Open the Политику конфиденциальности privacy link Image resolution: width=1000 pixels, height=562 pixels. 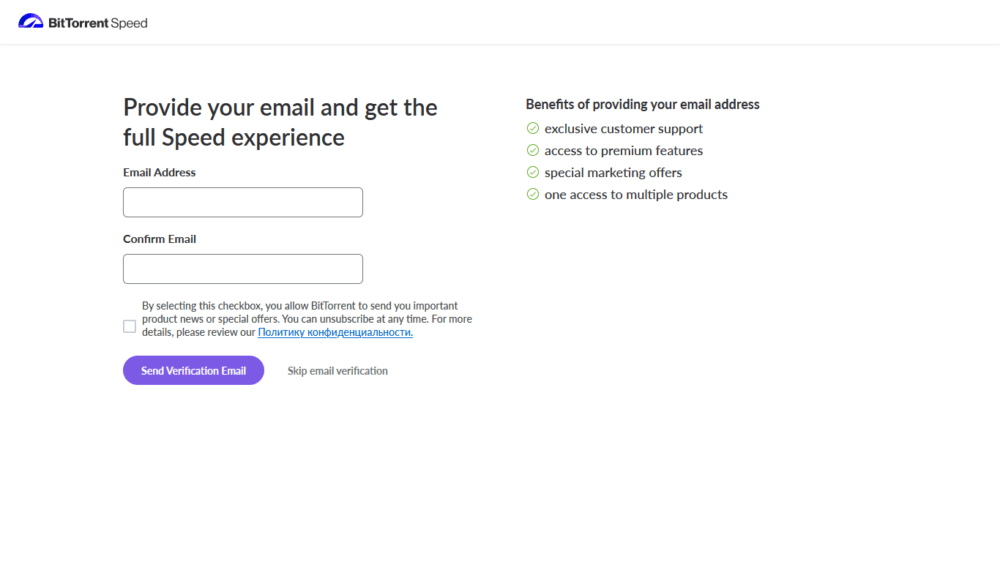[335, 332]
